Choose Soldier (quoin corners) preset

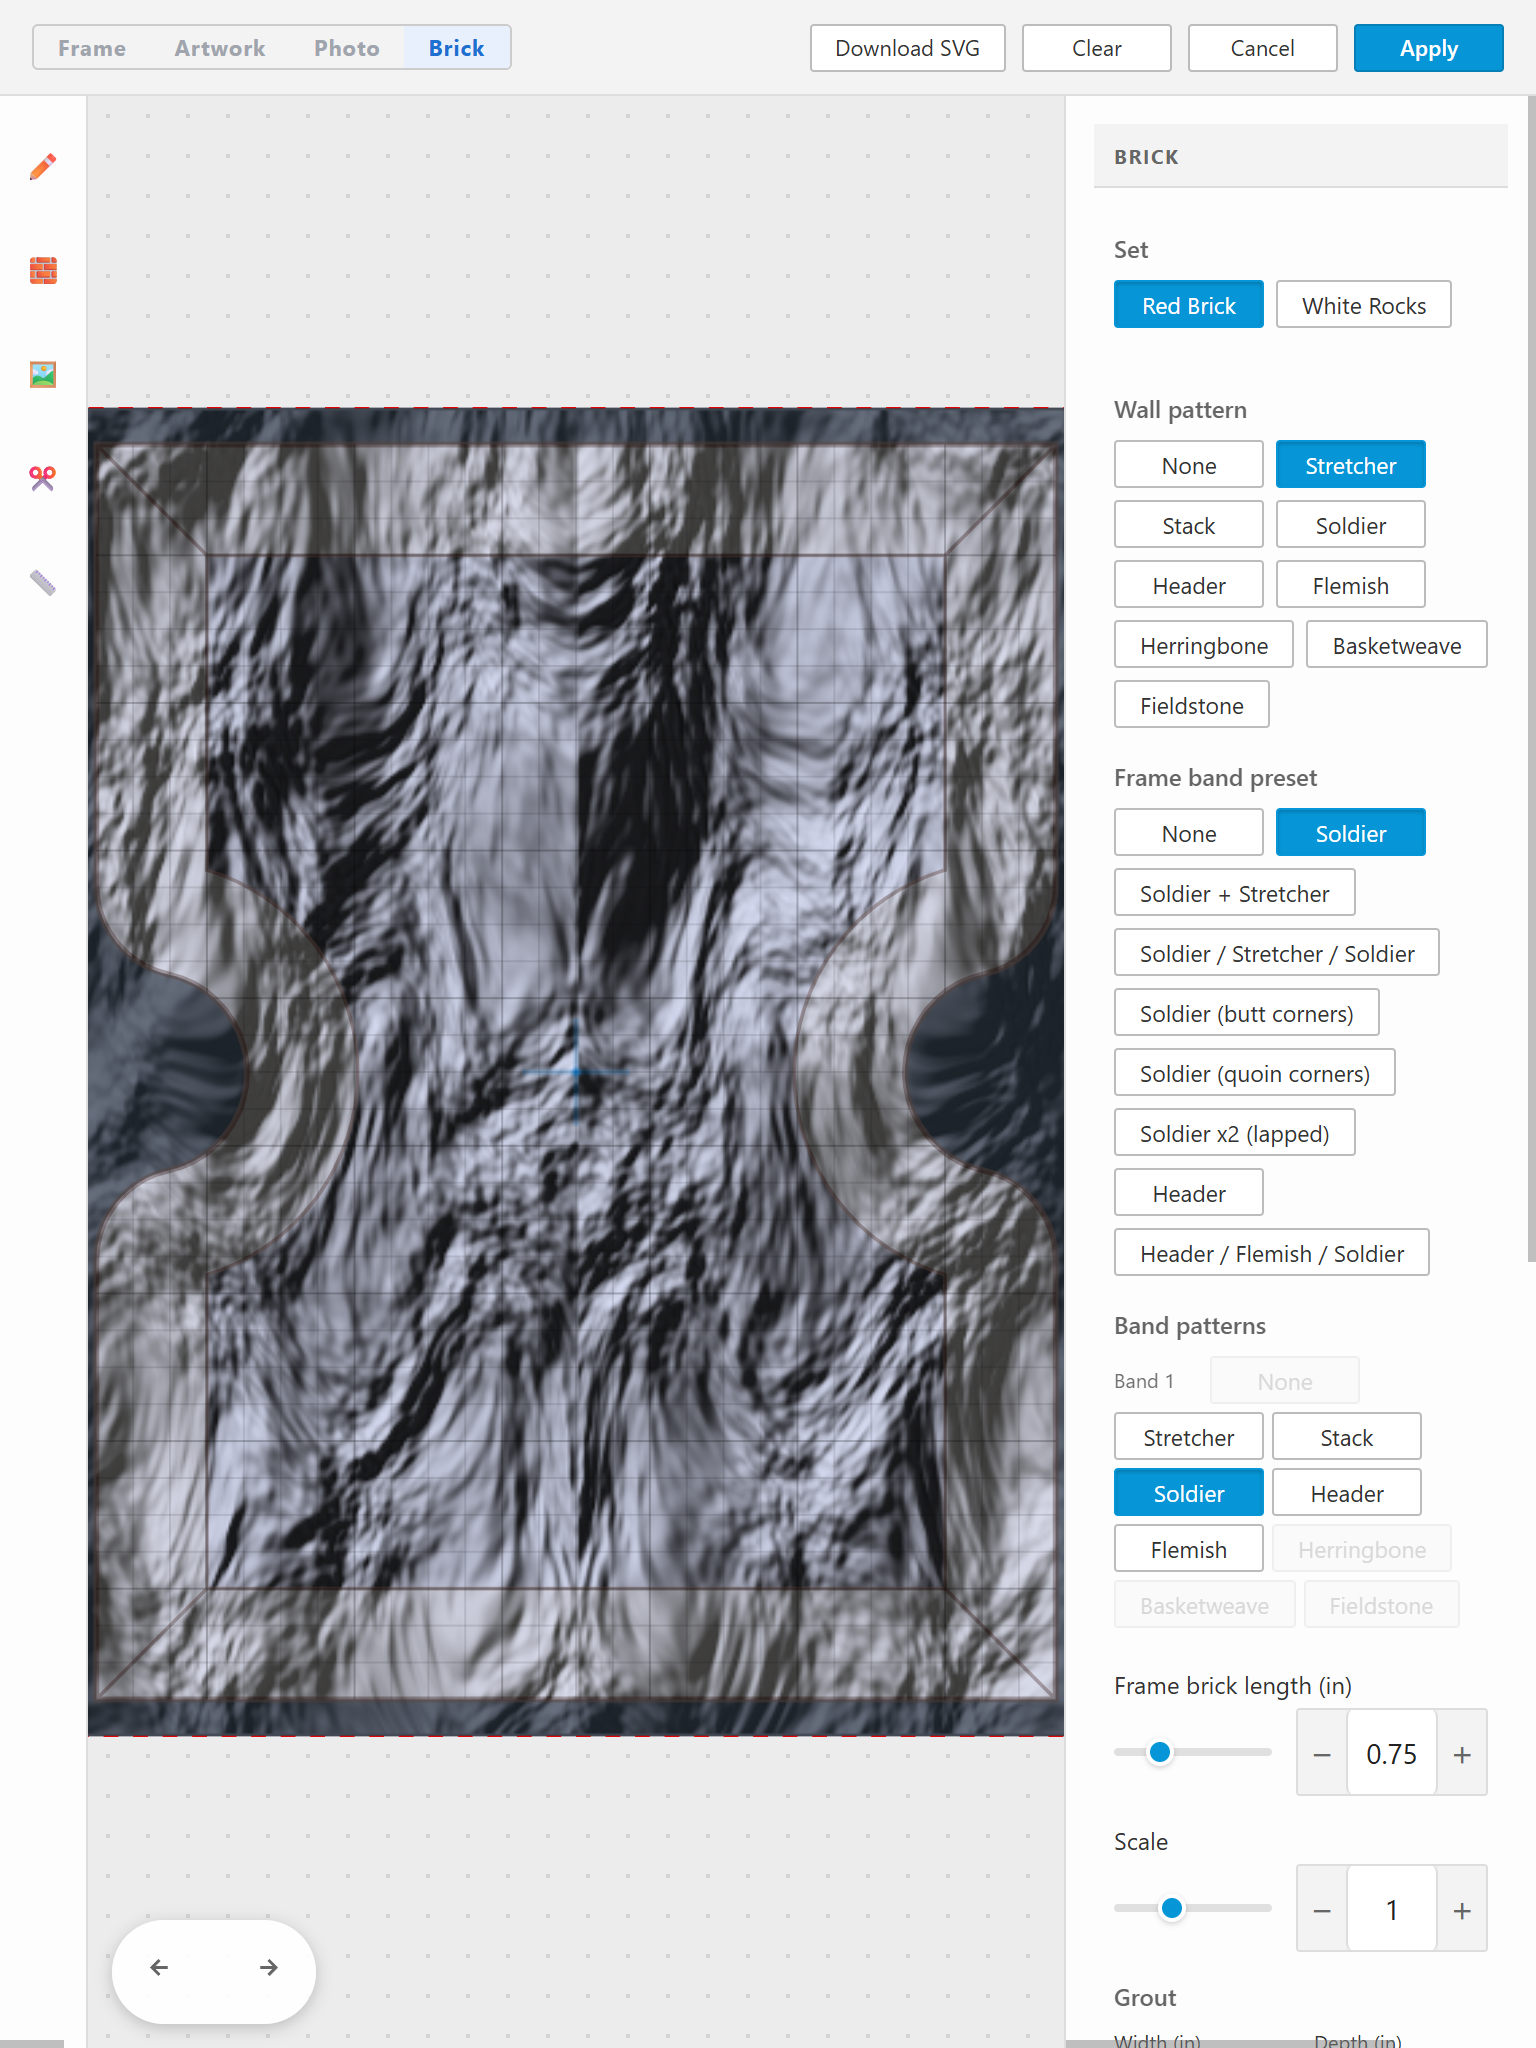1255,1073
